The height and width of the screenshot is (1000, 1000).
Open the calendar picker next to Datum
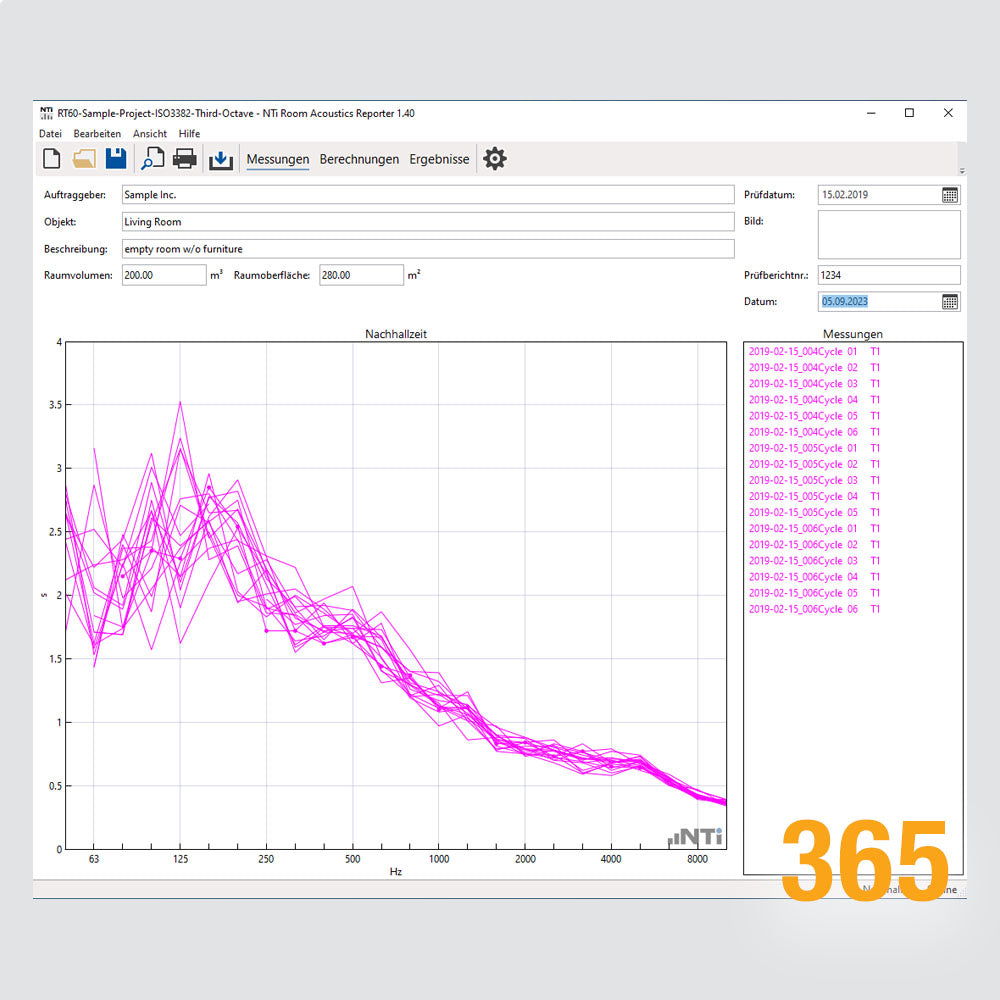(949, 301)
